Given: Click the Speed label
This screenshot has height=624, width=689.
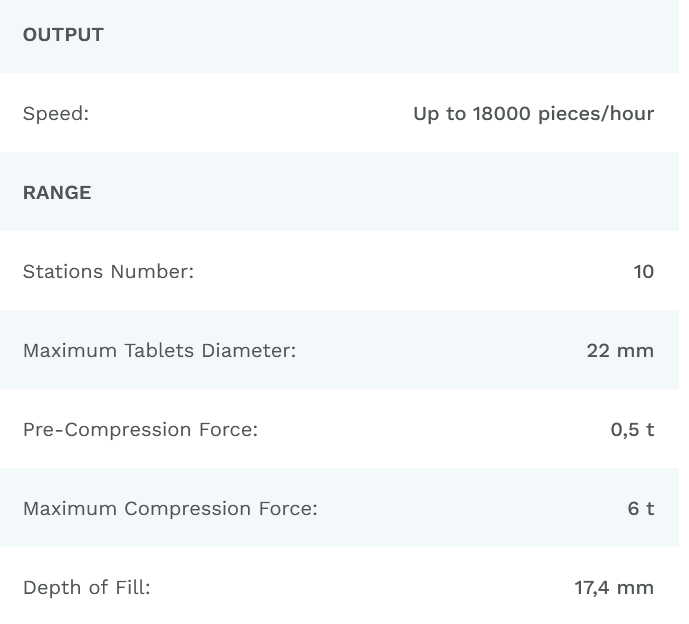Looking at the screenshot, I should [x=56, y=114].
